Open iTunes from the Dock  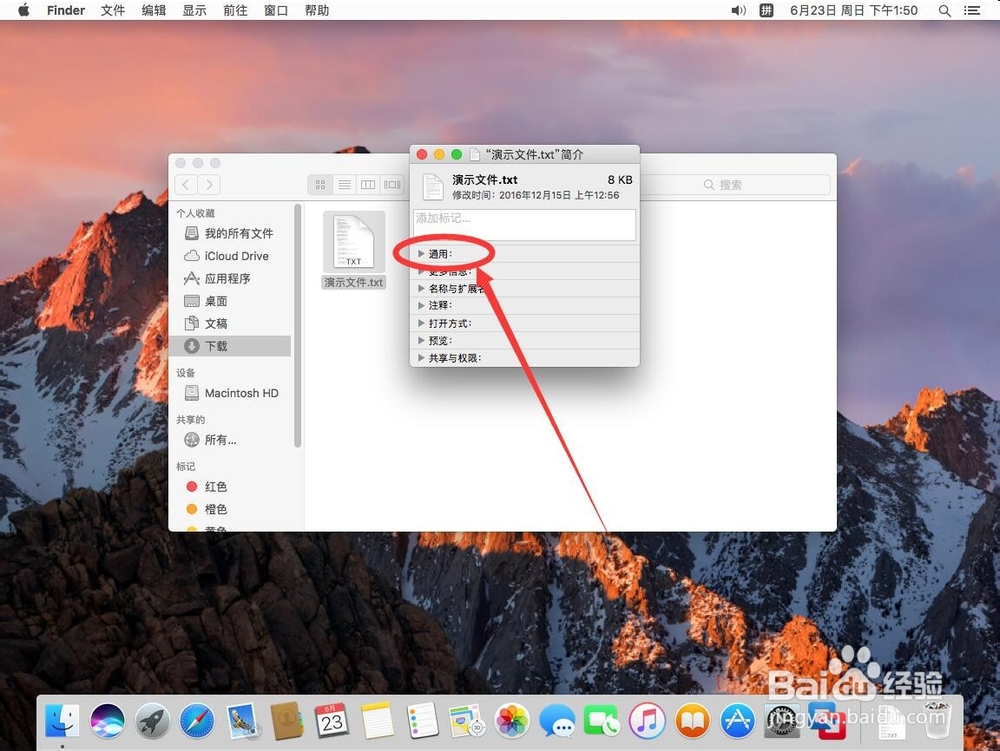point(647,721)
